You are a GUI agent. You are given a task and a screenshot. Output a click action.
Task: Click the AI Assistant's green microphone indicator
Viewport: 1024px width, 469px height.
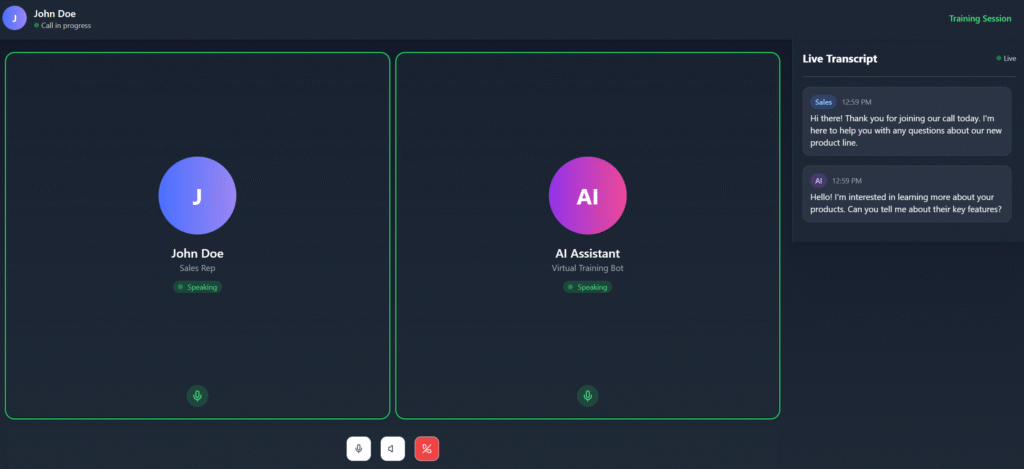click(588, 396)
